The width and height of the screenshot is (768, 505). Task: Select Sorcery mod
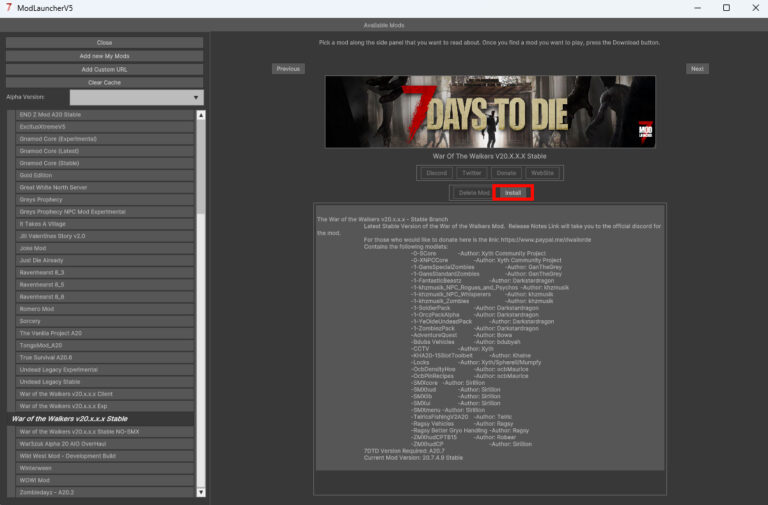click(x=105, y=321)
